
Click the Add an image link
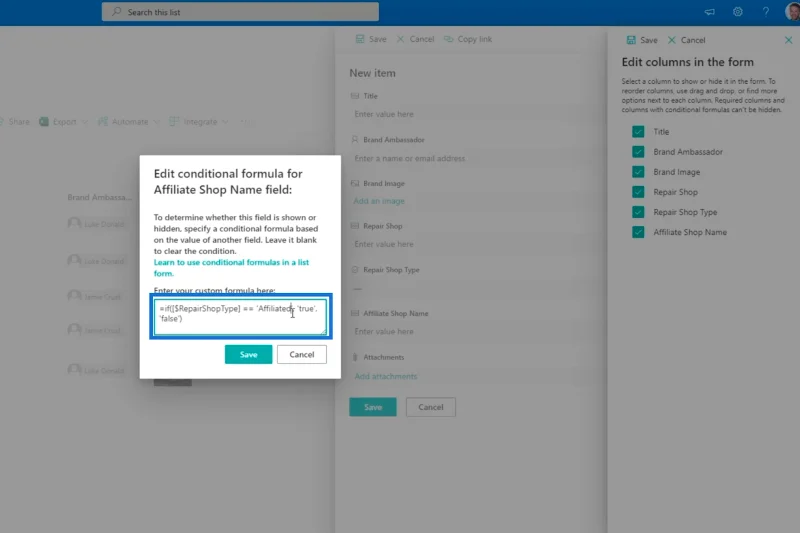pyautogui.click(x=379, y=201)
